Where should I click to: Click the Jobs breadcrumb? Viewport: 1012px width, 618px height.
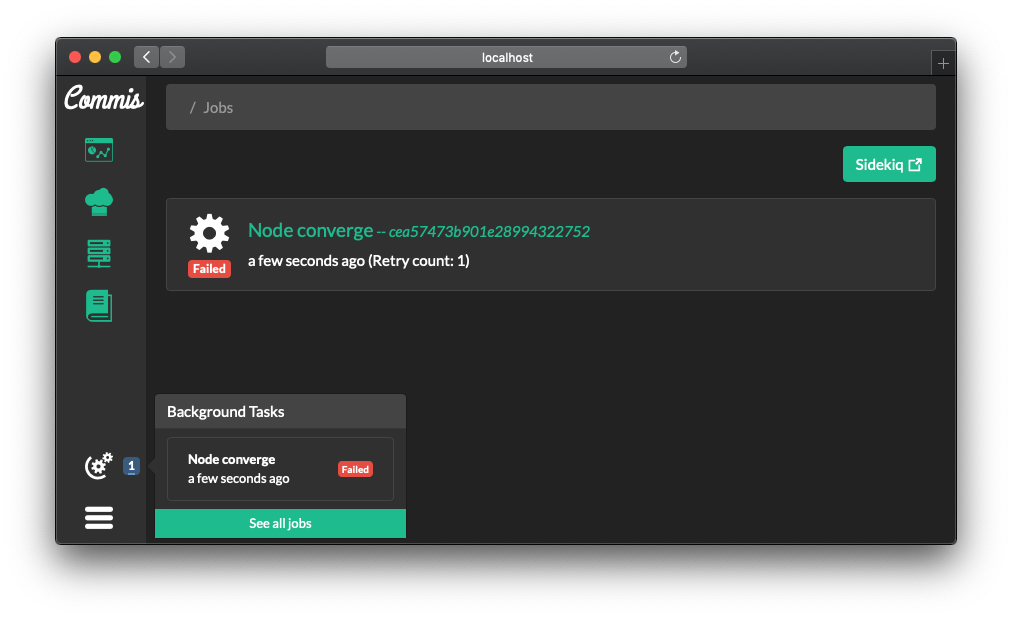[218, 108]
